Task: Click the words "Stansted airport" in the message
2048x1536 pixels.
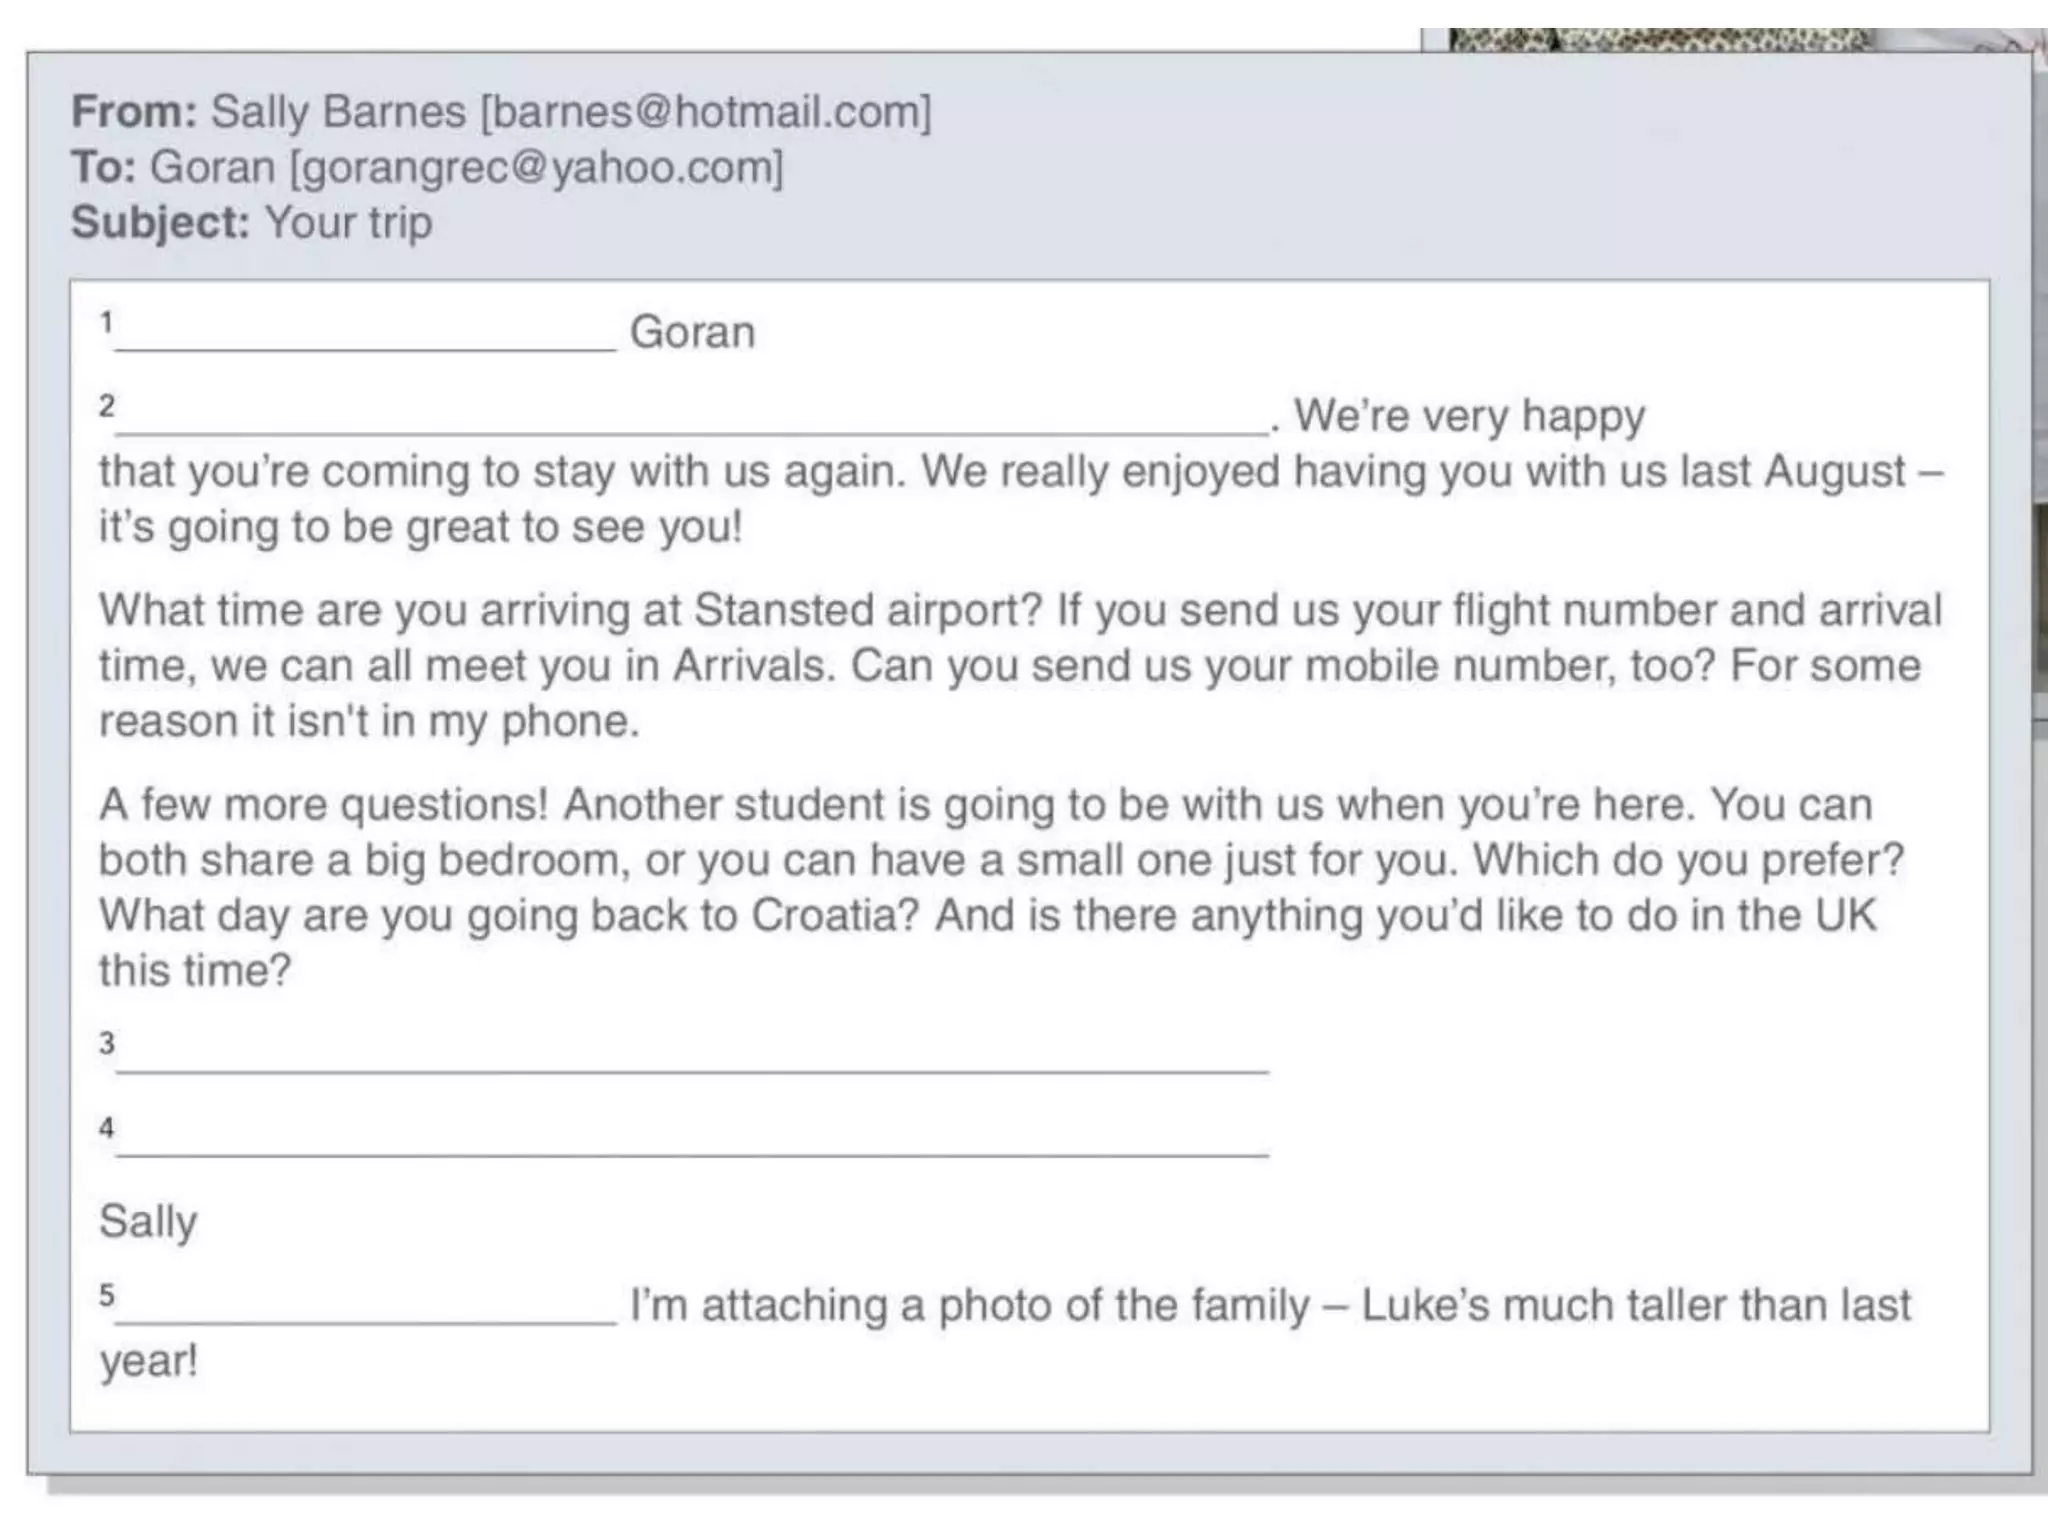Action: tap(868, 610)
